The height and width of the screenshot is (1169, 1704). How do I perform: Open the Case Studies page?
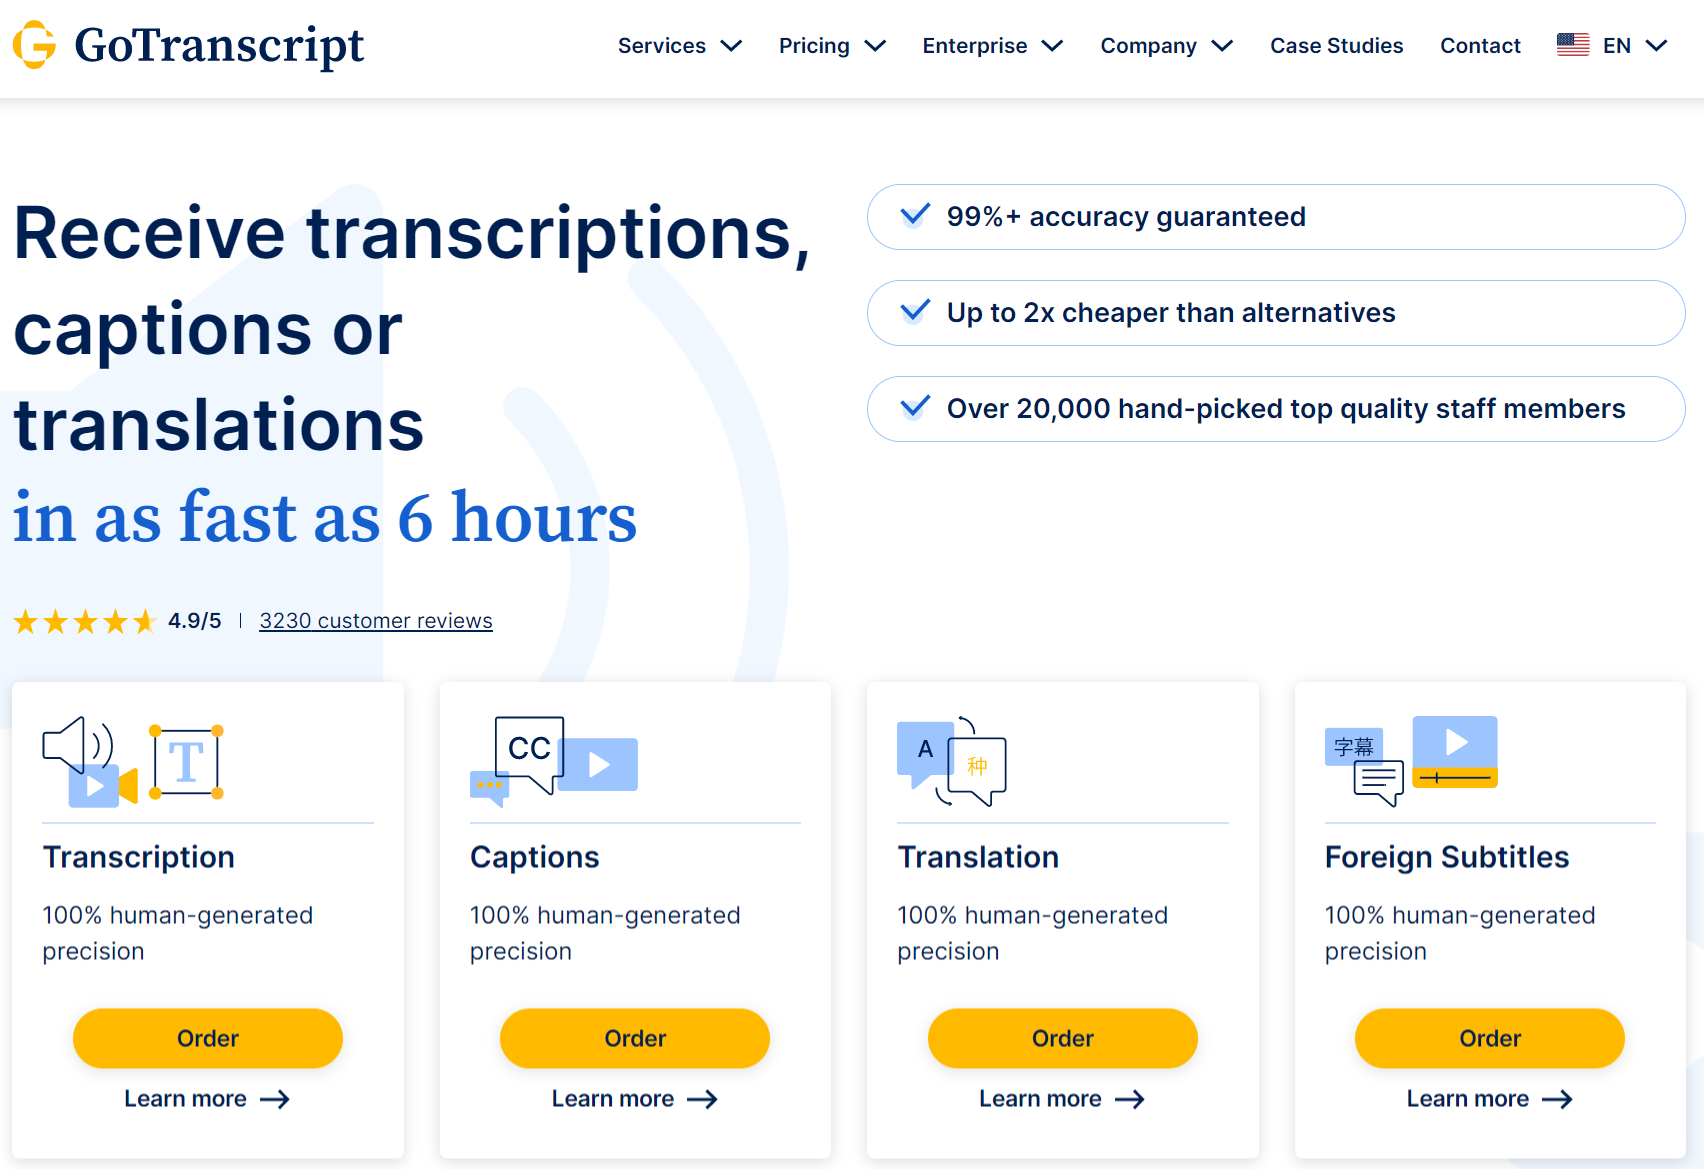1336,46
